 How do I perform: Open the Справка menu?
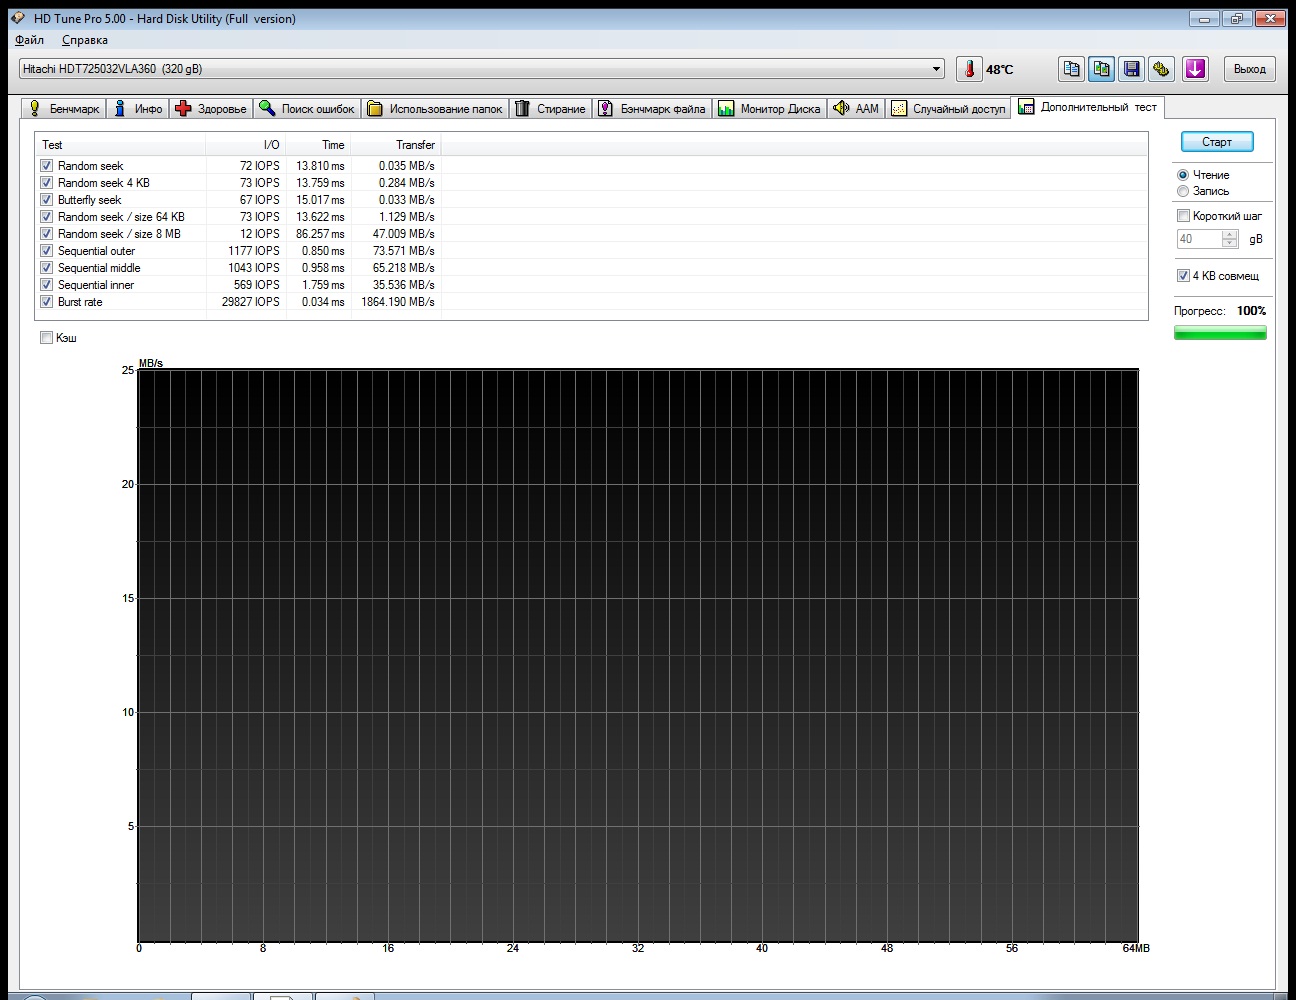click(x=84, y=40)
